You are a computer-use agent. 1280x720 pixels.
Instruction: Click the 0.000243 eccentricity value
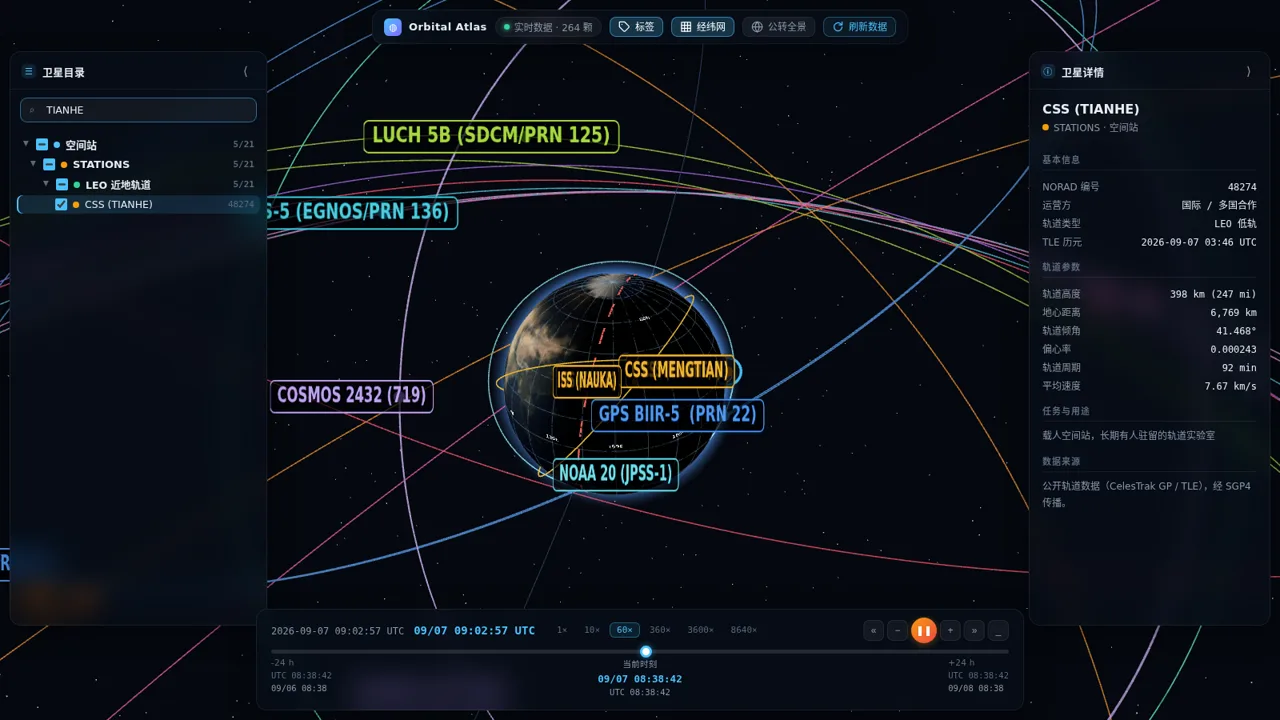coord(1233,350)
